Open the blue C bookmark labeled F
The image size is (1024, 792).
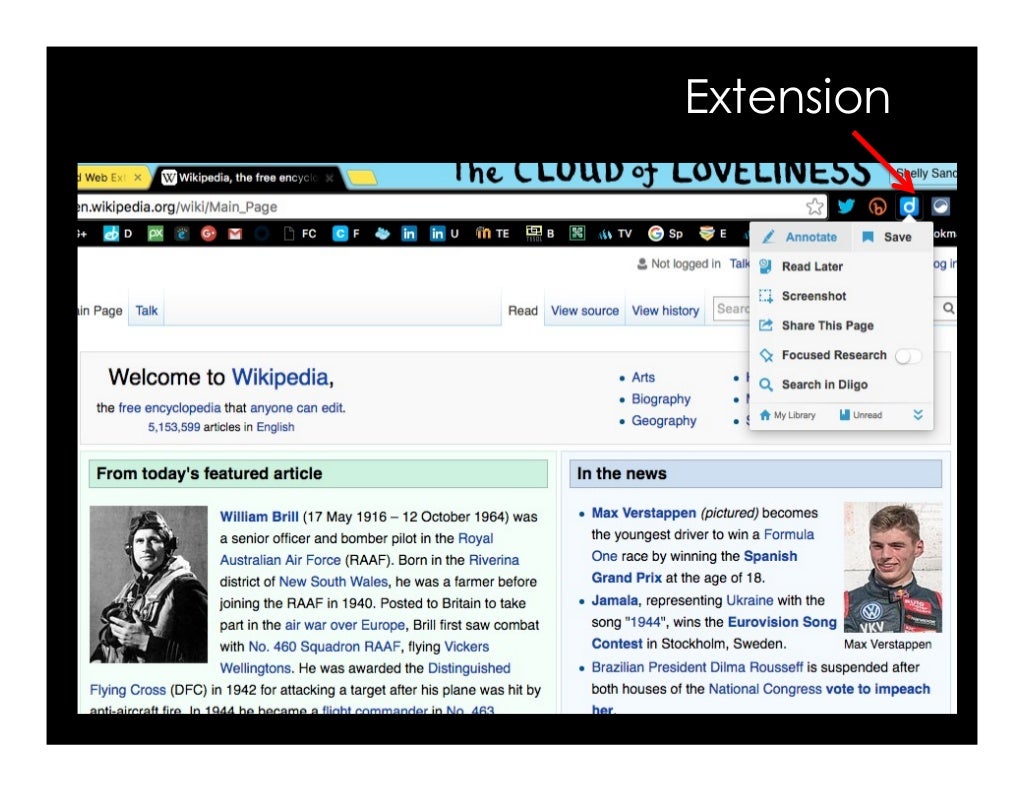pyautogui.click(x=346, y=234)
